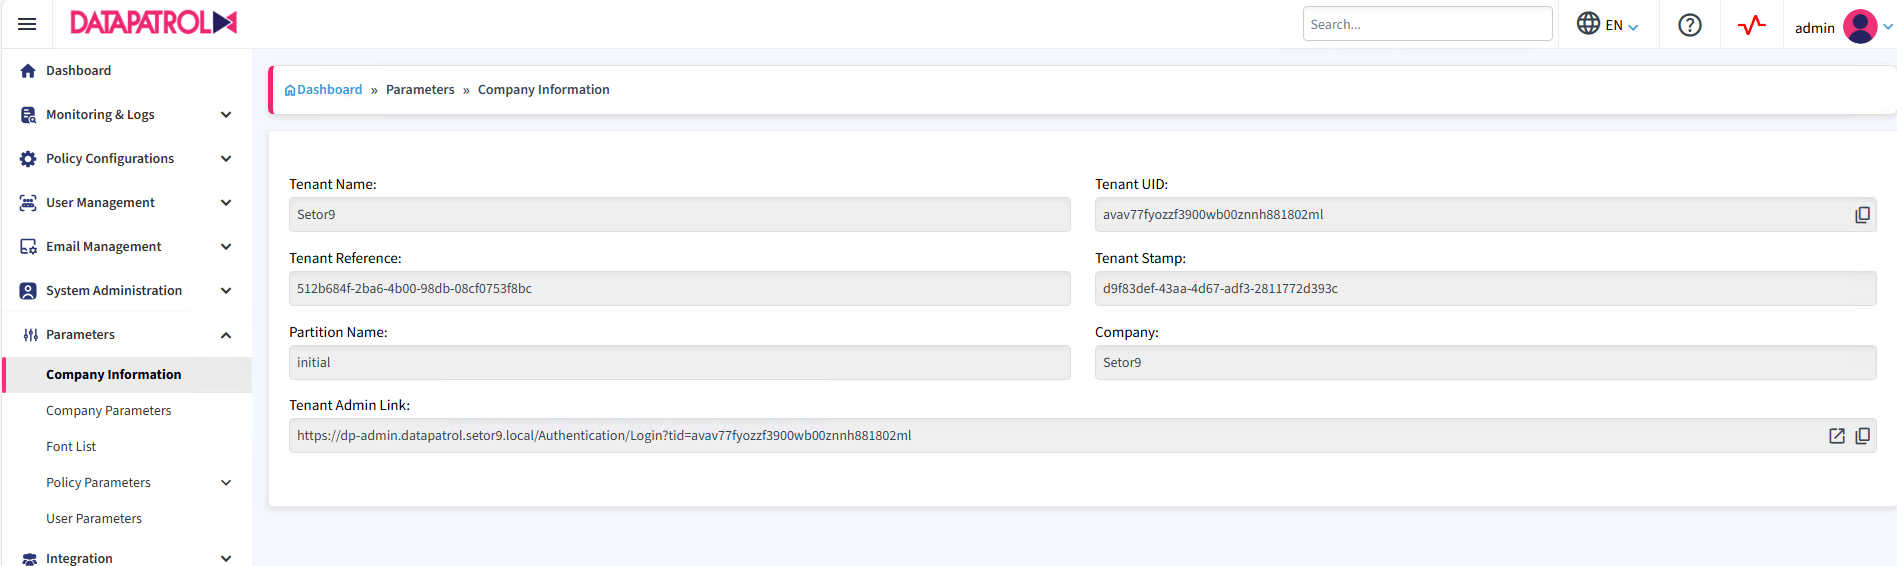Open the EN language dropdown
1897x566 pixels.
(x=1607, y=25)
